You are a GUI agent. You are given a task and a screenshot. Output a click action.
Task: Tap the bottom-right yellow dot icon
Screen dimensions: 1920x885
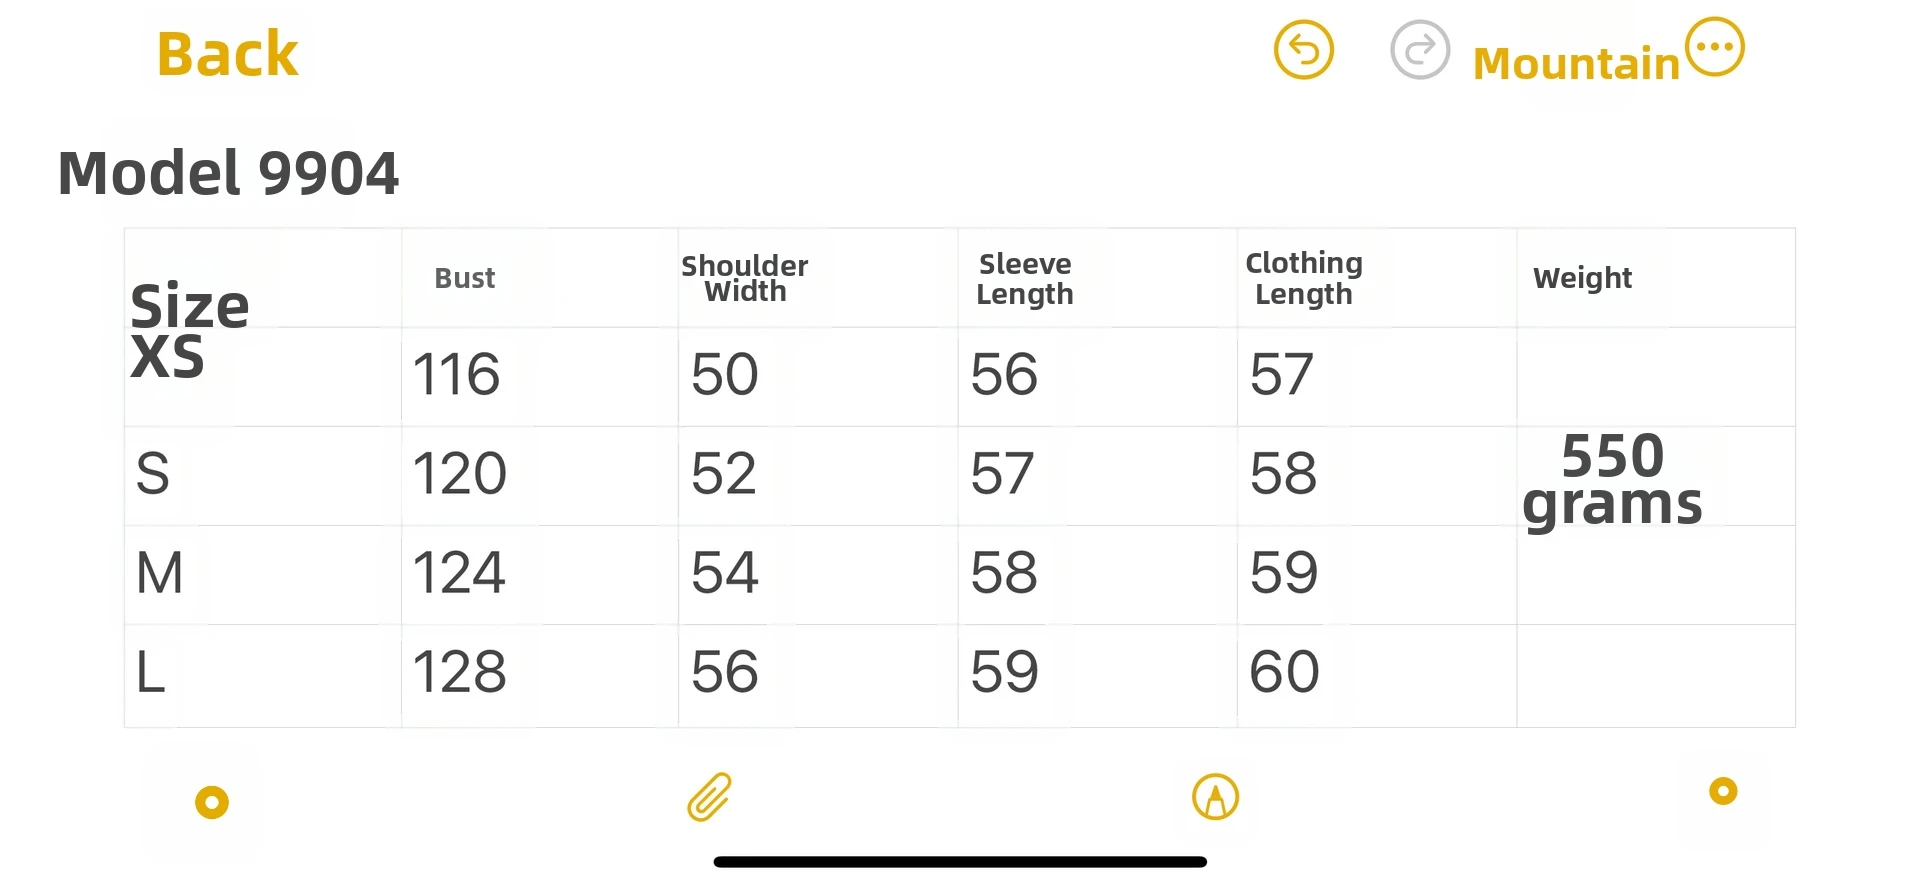point(1723,792)
